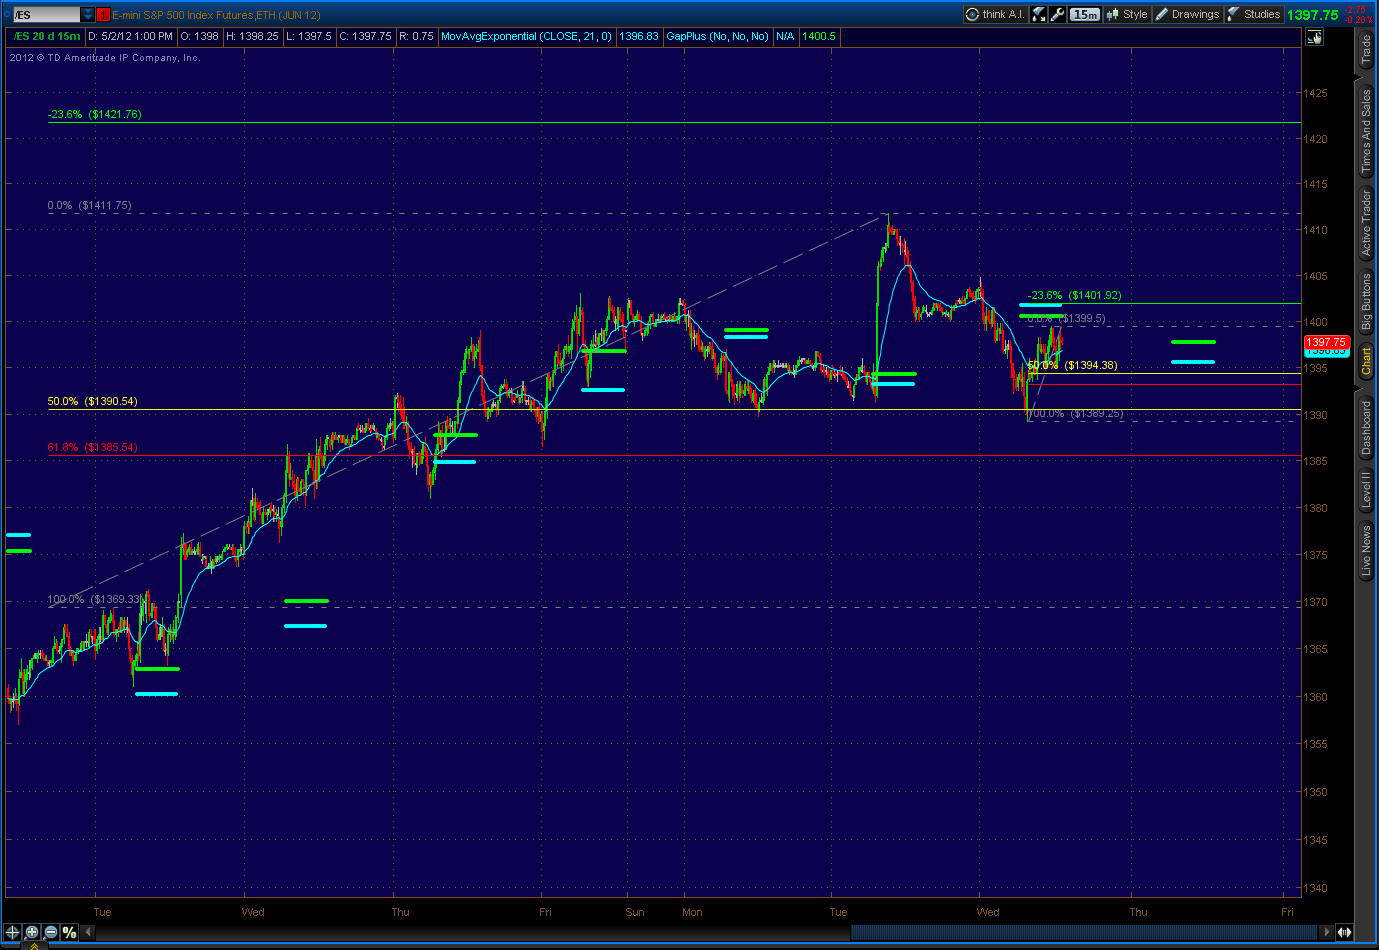The image size is (1379, 950).
Task: Open the Live News side tab
Action: tap(1366, 552)
